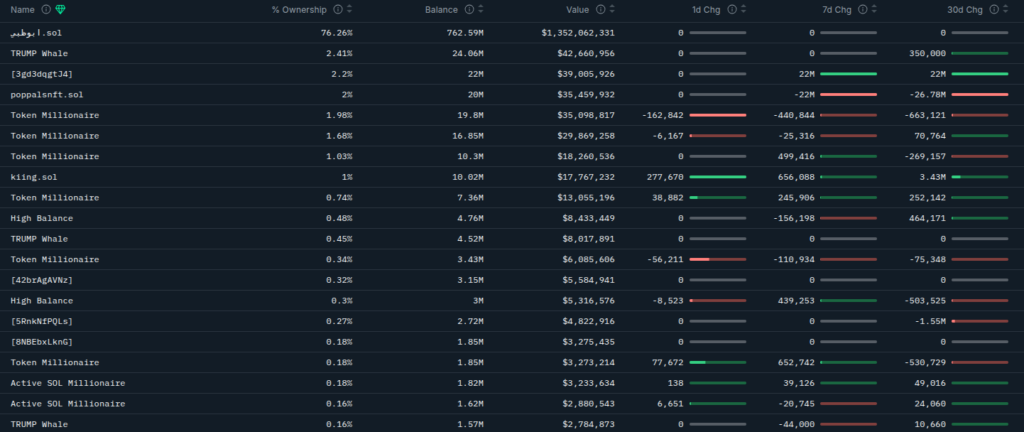Click the 30d Chg info icon
The width and height of the screenshot is (1024, 432).
tap(993, 10)
